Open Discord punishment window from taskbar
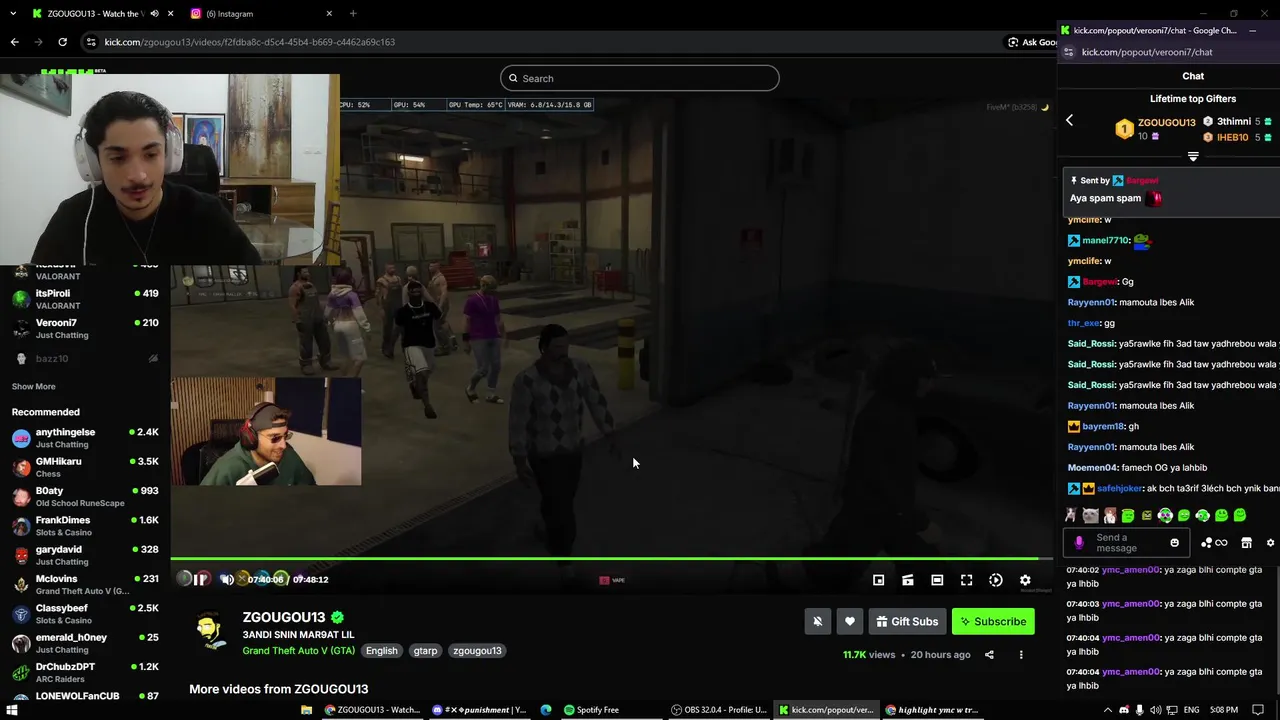1280x720 pixels. tap(480, 710)
